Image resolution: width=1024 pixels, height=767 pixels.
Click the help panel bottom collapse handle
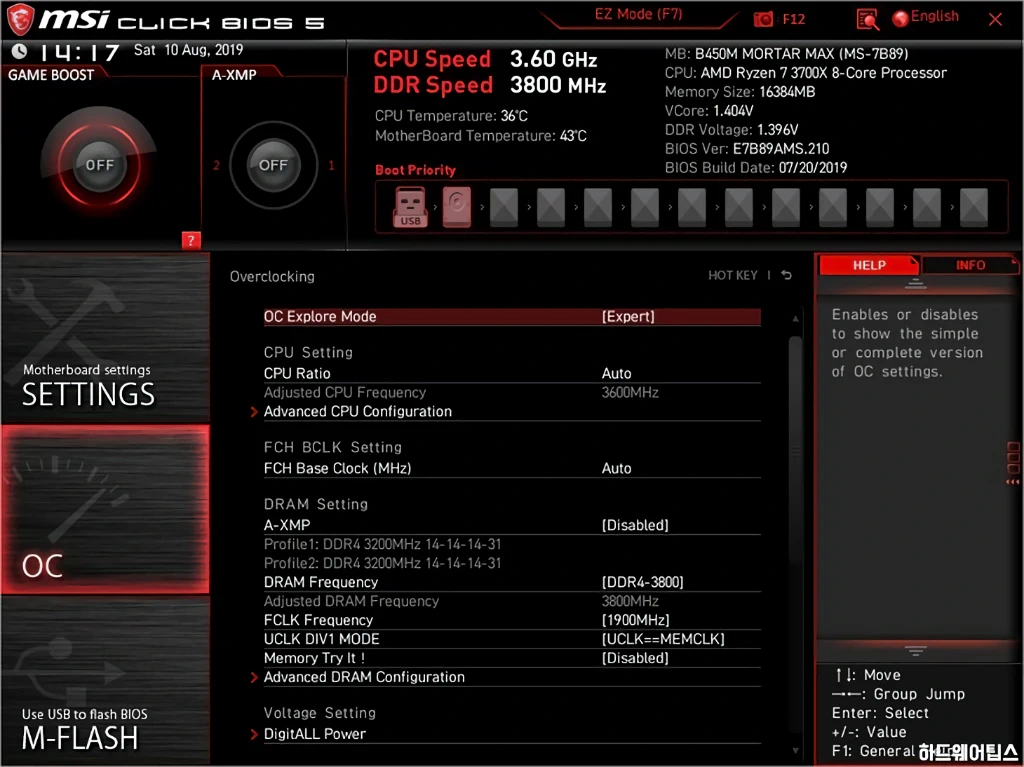915,651
